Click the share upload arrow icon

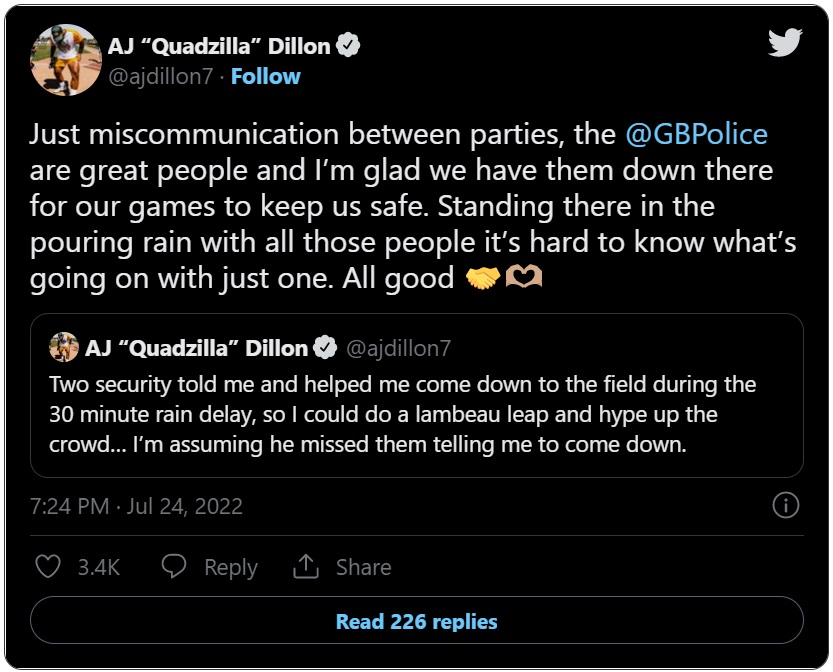tap(305, 566)
